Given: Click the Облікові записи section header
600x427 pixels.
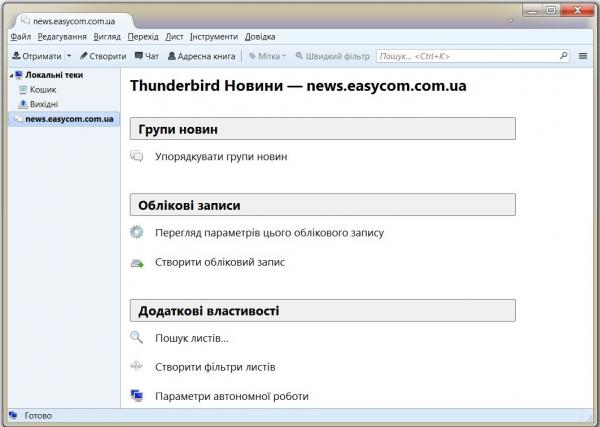Looking at the screenshot, I should [x=323, y=205].
